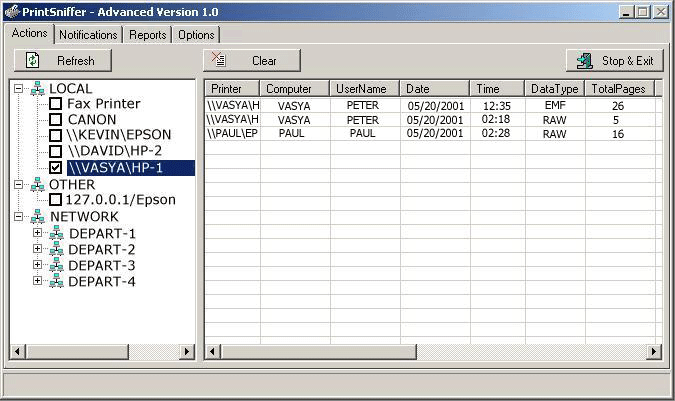675x401 pixels.
Task: Click the printer tree's left scroll arrow
Action: click(17, 352)
